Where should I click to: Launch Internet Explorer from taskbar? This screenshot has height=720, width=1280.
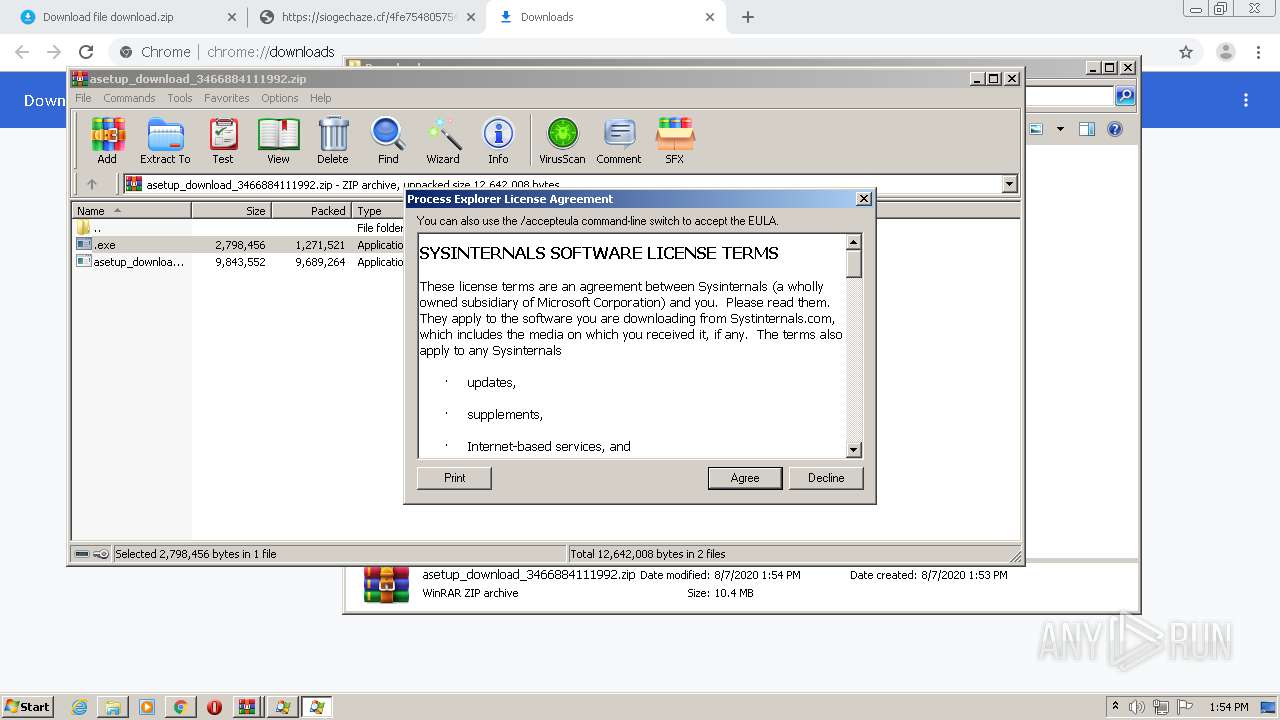80,707
